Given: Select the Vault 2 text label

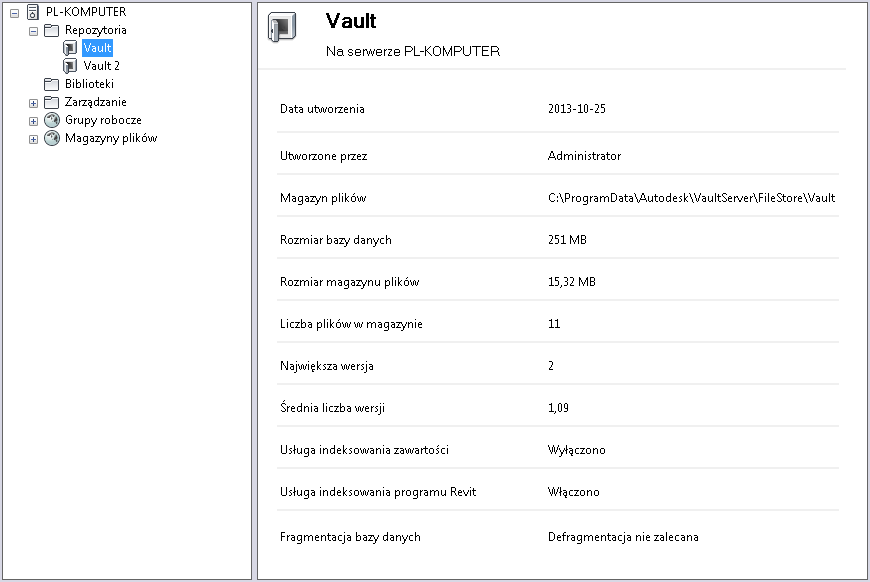Looking at the screenshot, I should click(x=102, y=66).
